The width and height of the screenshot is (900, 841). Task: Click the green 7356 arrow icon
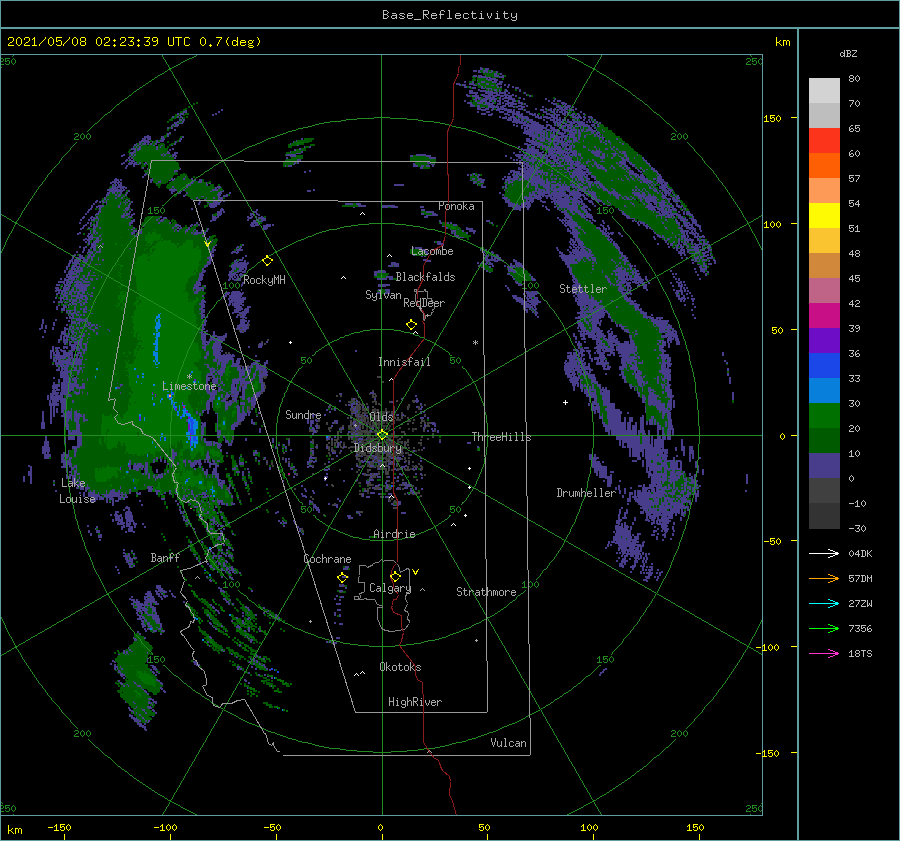(824, 629)
